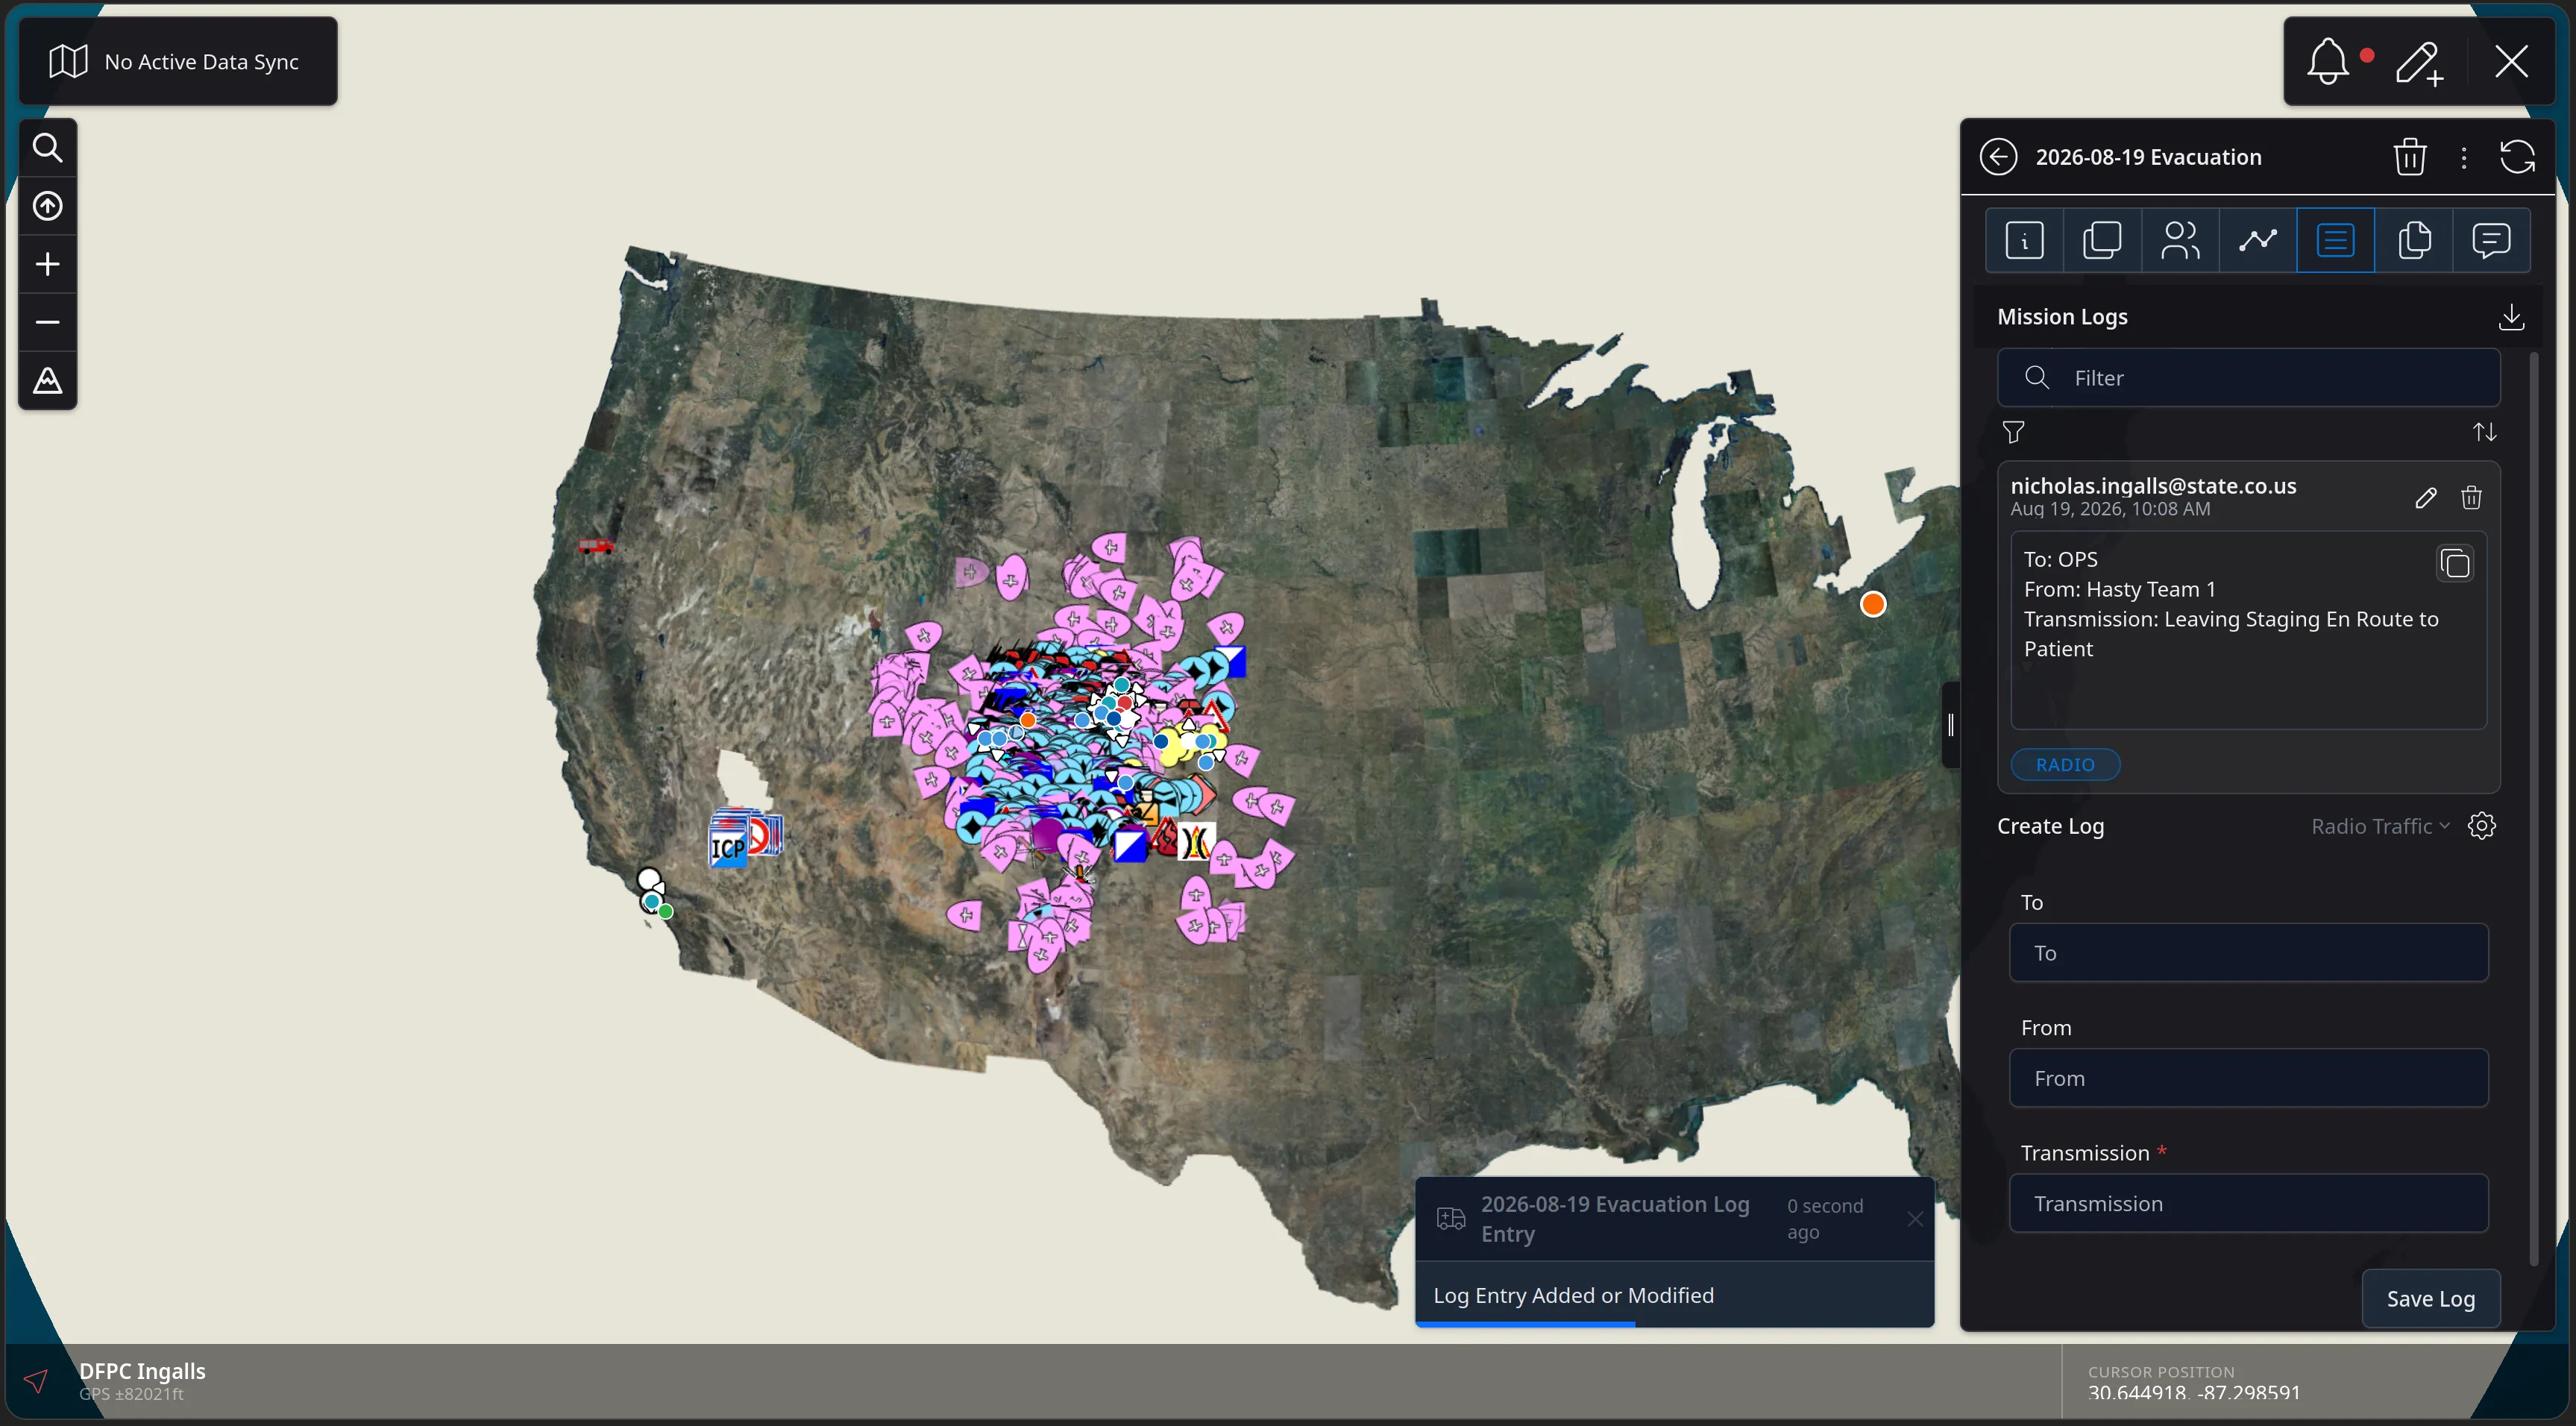Image resolution: width=2576 pixels, height=1426 pixels.
Task: Click the Filter search field
Action: tap(2248, 378)
